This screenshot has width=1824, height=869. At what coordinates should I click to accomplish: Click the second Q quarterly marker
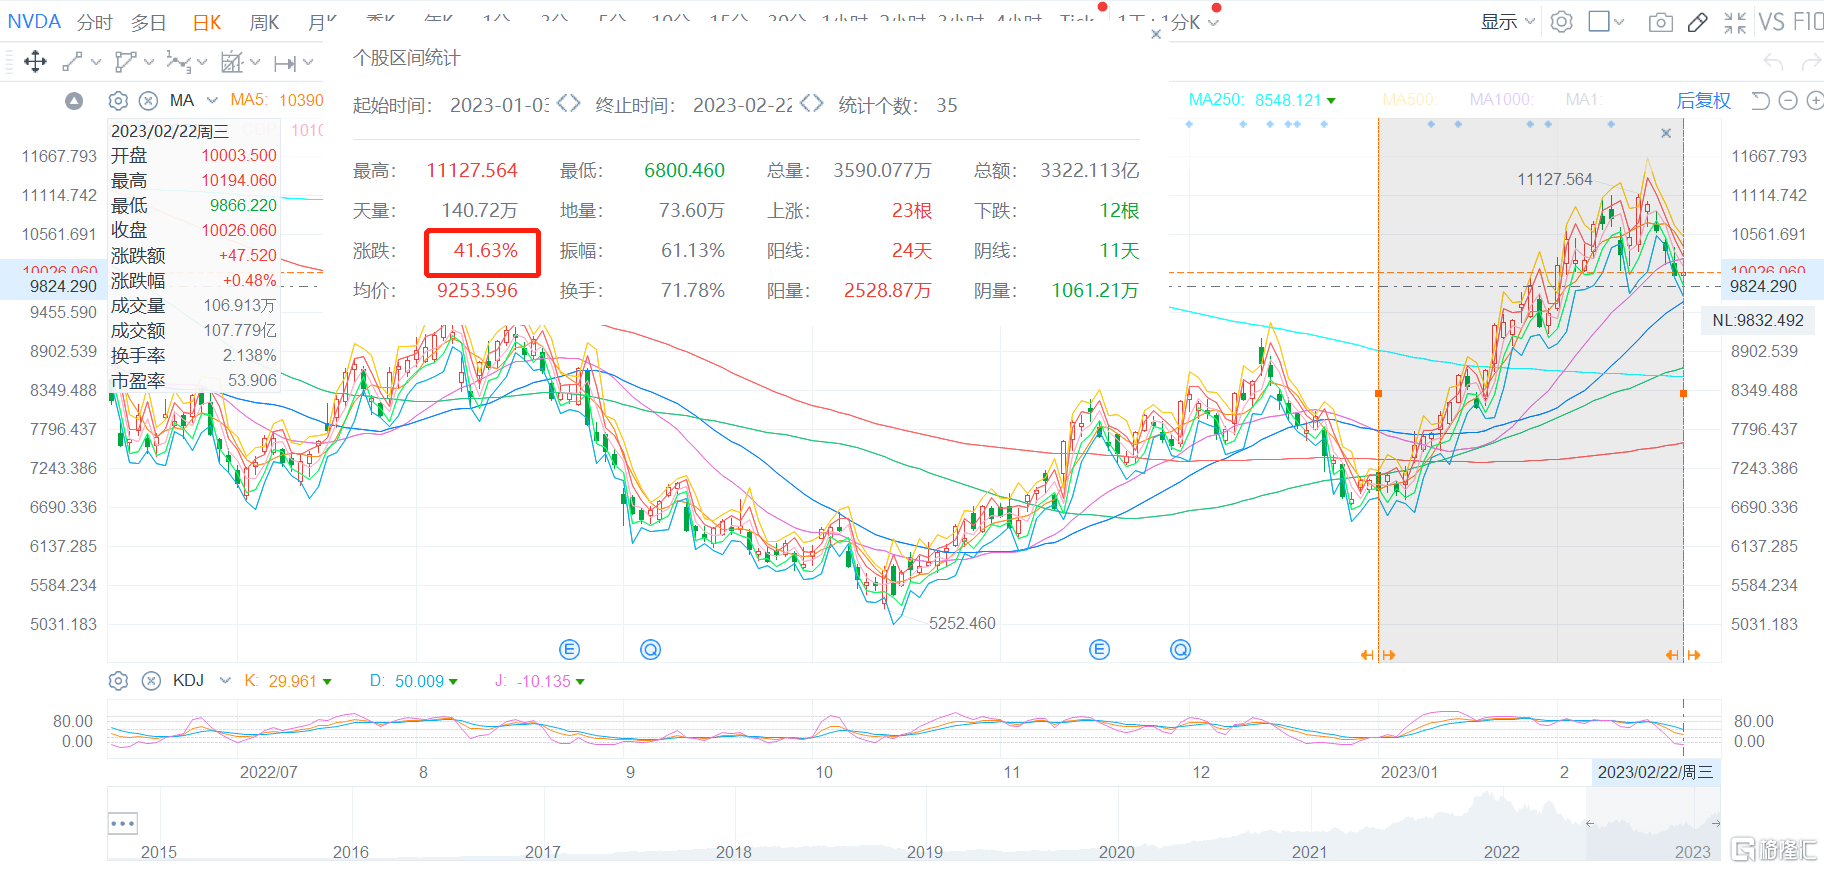1181,650
